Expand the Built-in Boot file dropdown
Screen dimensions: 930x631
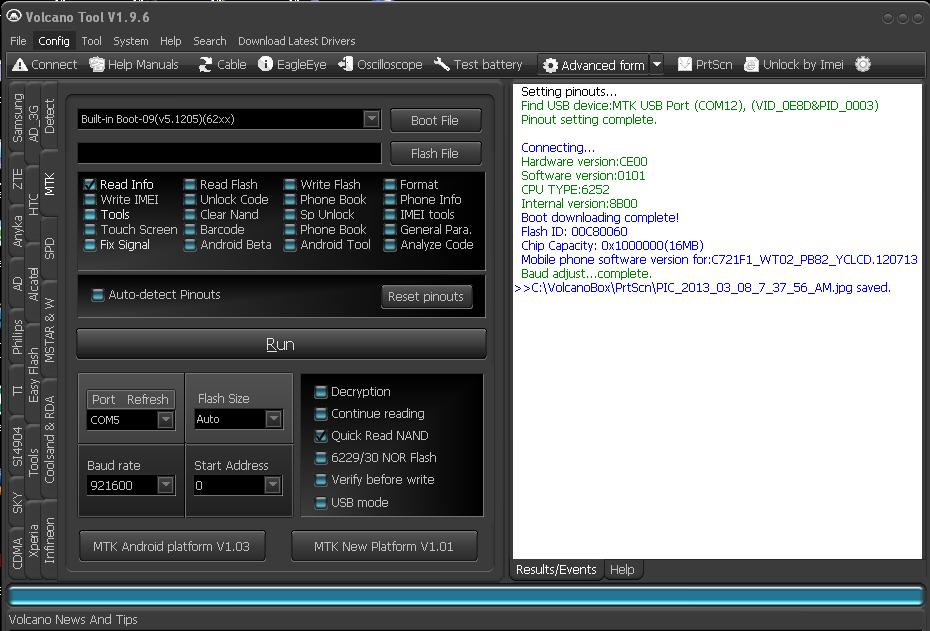(371, 119)
